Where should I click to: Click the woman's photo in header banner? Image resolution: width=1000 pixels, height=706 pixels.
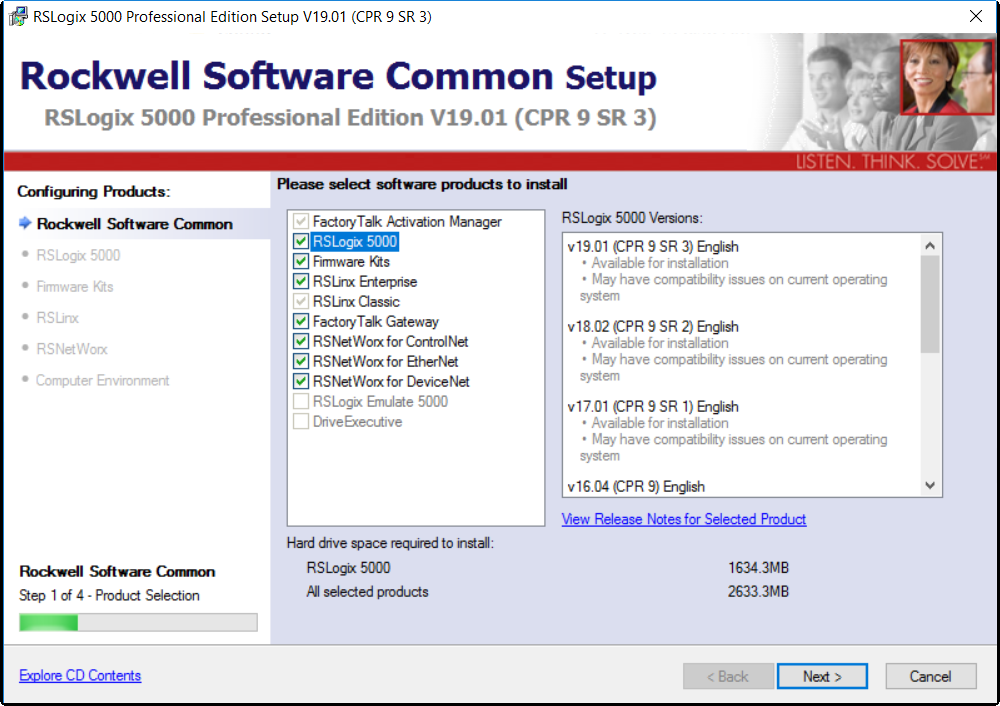coord(946,77)
